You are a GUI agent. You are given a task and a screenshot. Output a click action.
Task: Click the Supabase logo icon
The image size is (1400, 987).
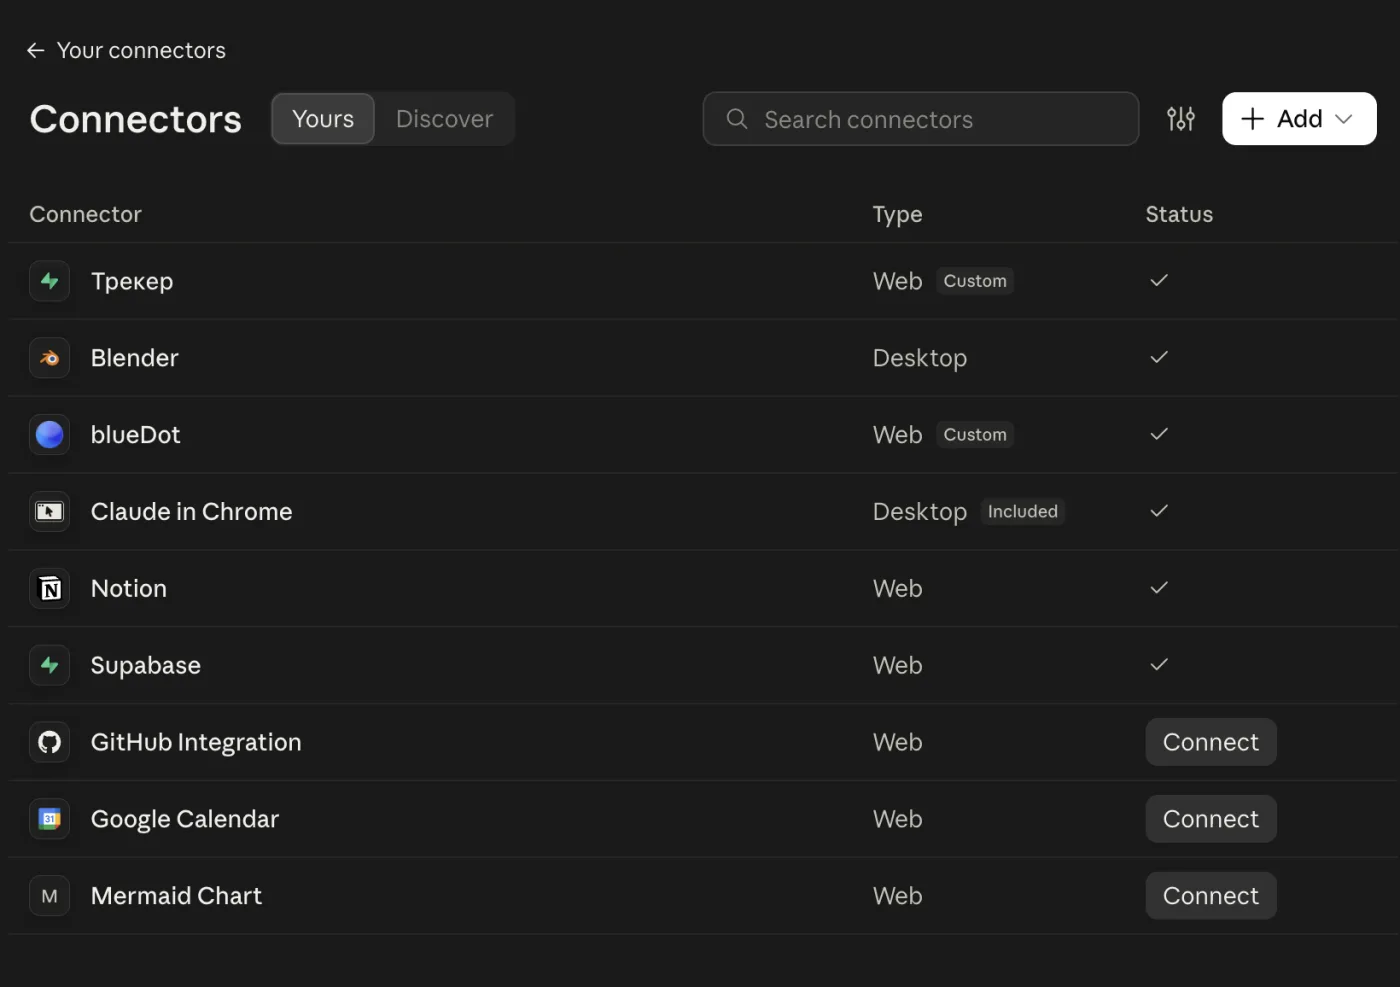[49, 666]
